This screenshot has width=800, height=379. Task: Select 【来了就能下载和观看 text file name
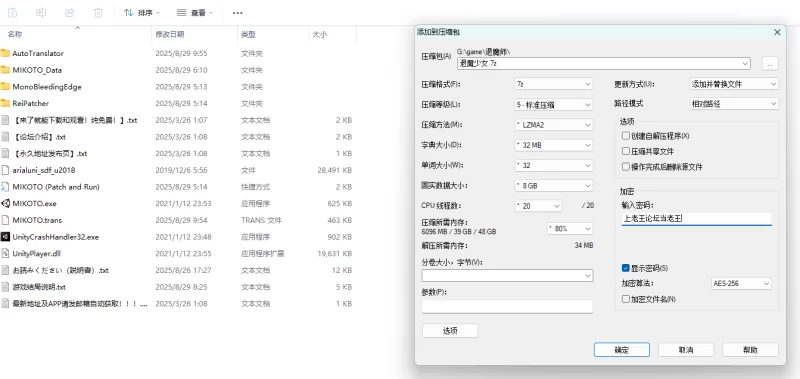[x=75, y=120]
